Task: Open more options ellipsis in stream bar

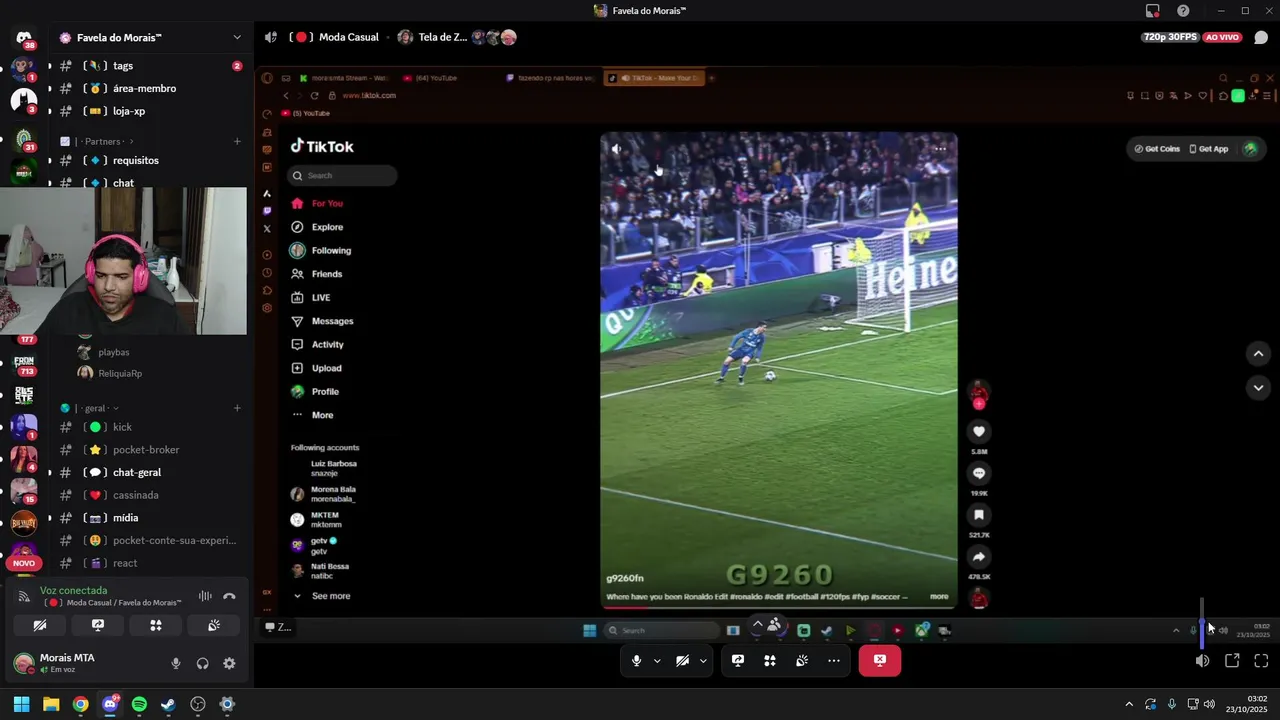Action: coord(834,660)
